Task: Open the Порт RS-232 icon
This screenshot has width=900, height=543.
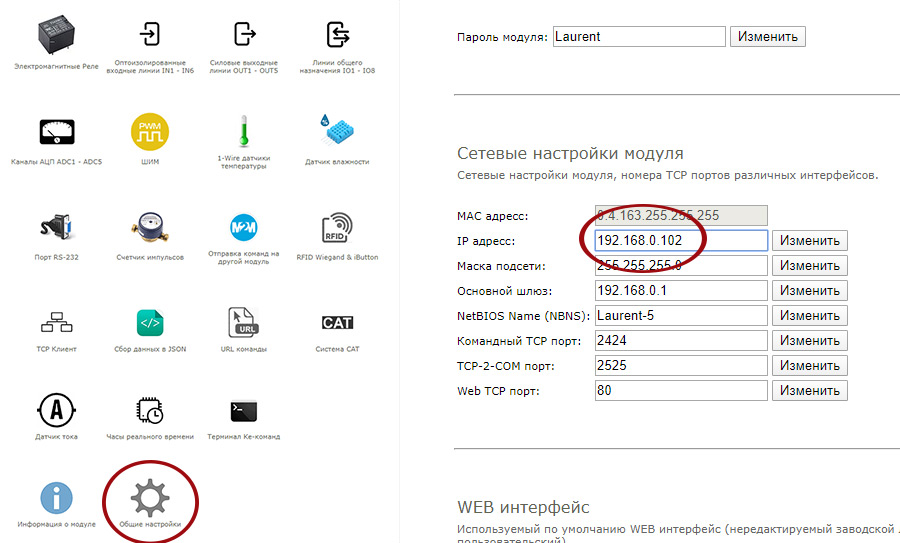Action: (57, 226)
